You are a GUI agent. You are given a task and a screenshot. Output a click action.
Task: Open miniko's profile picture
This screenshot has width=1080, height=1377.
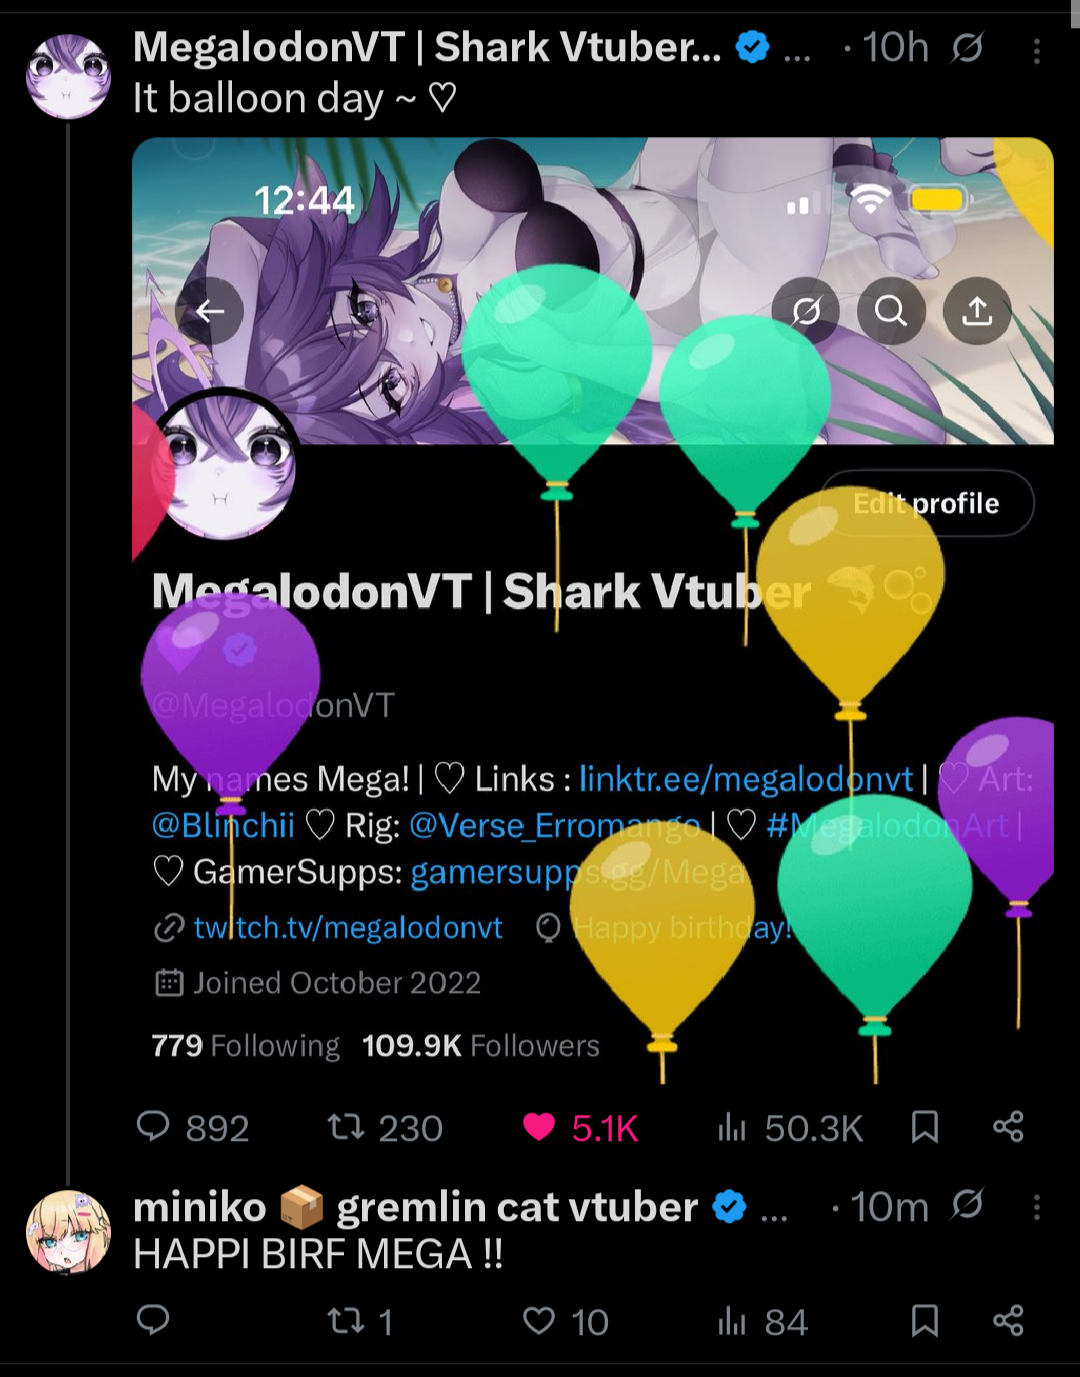[x=68, y=1232]
